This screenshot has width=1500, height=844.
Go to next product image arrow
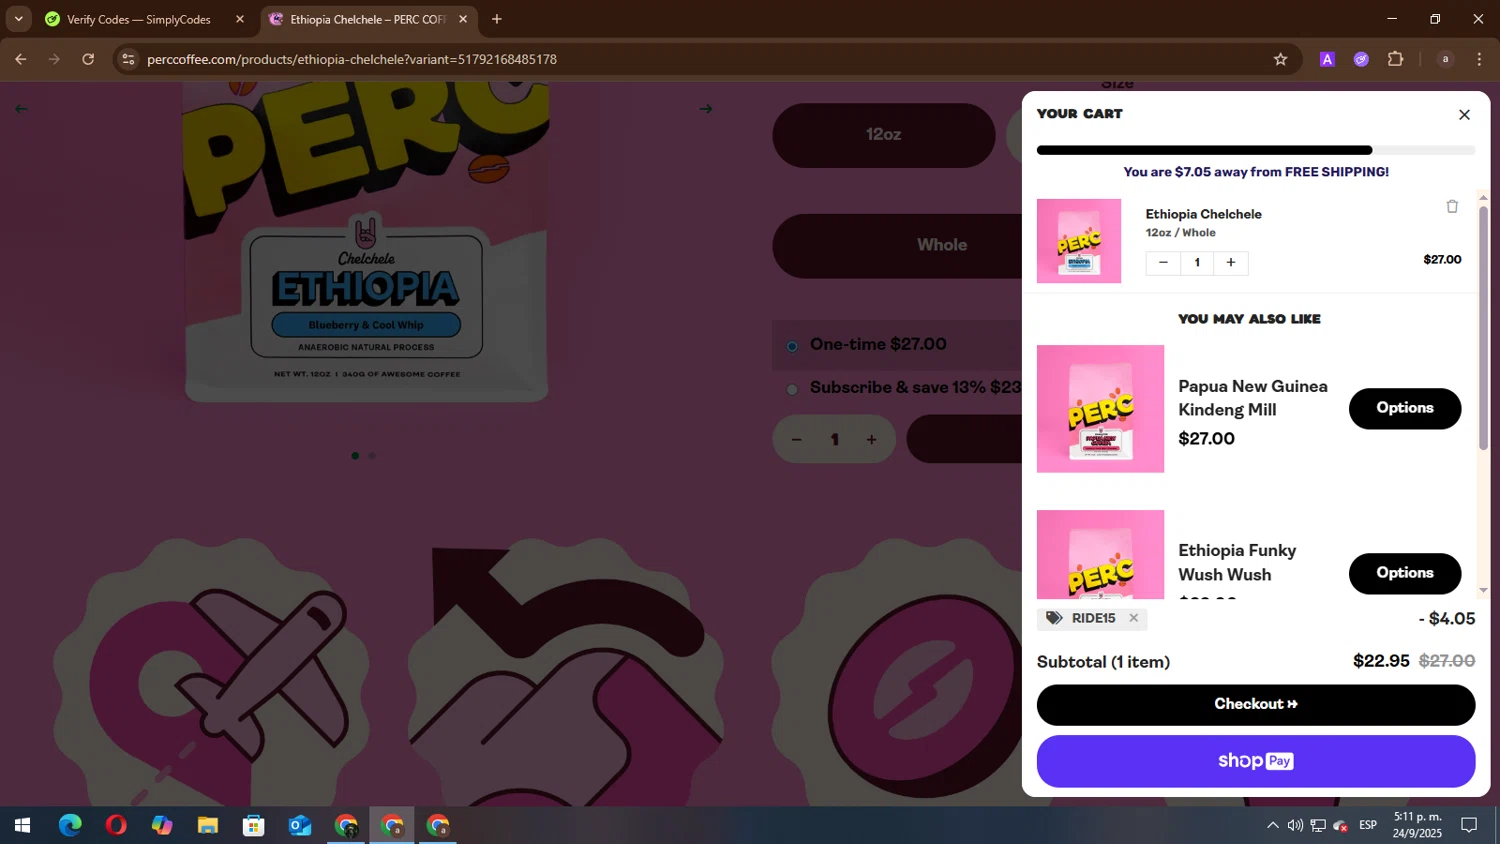pyautogui.click(x=706, y=109)
